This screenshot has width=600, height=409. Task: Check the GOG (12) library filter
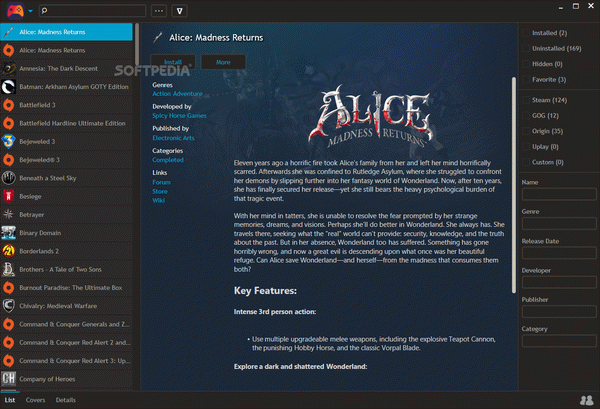526,116
